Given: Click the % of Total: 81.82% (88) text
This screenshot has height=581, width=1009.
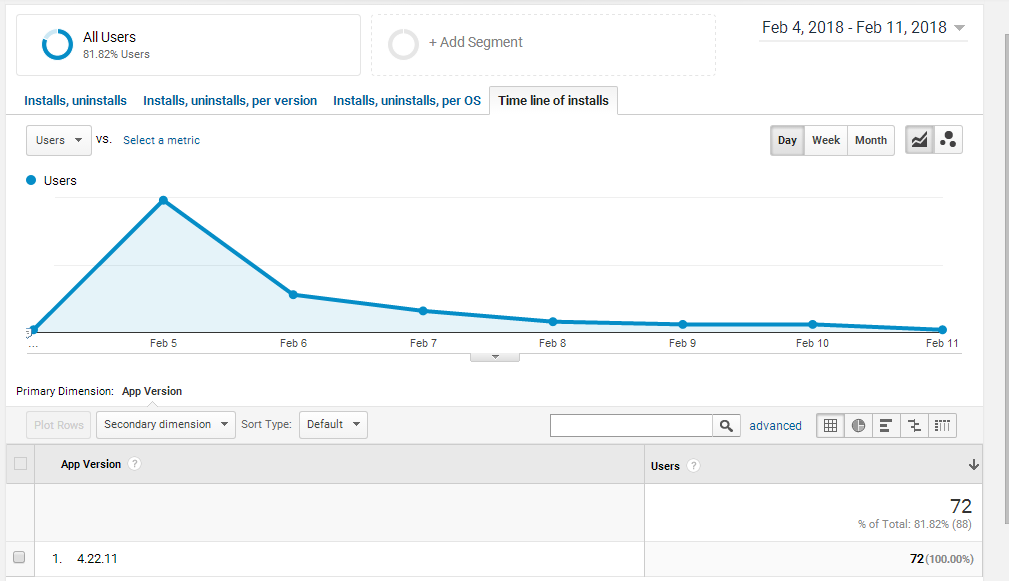Looking at the screenshot, I should 914,524.
